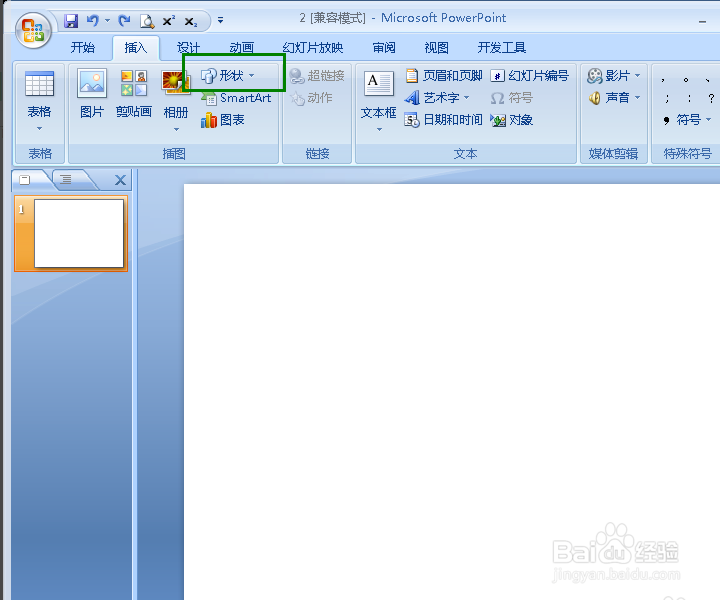Go to the 动画 tab
The width and height of the screenshot is (720, 600).
(x=242, y=47)
